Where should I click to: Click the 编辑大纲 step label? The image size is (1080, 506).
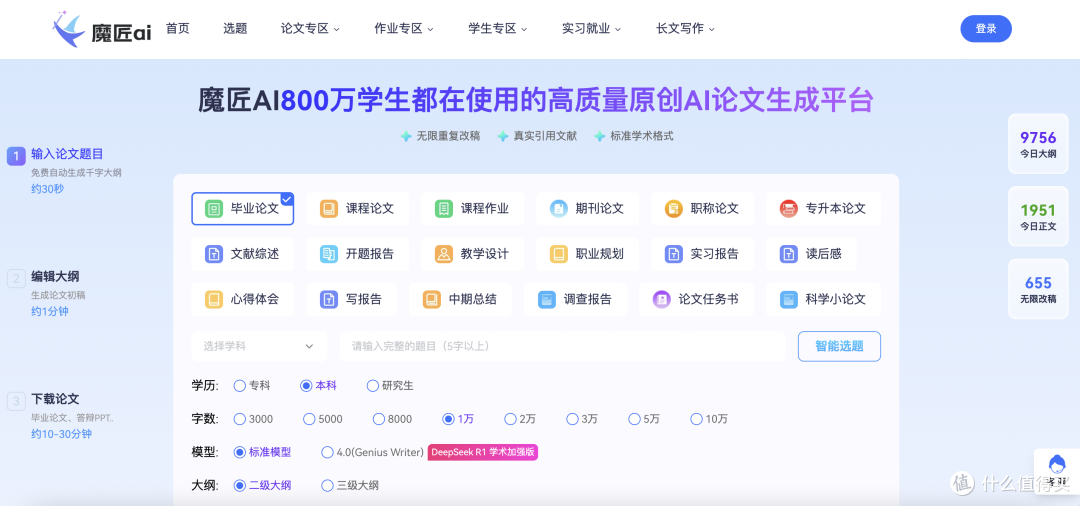55,277
